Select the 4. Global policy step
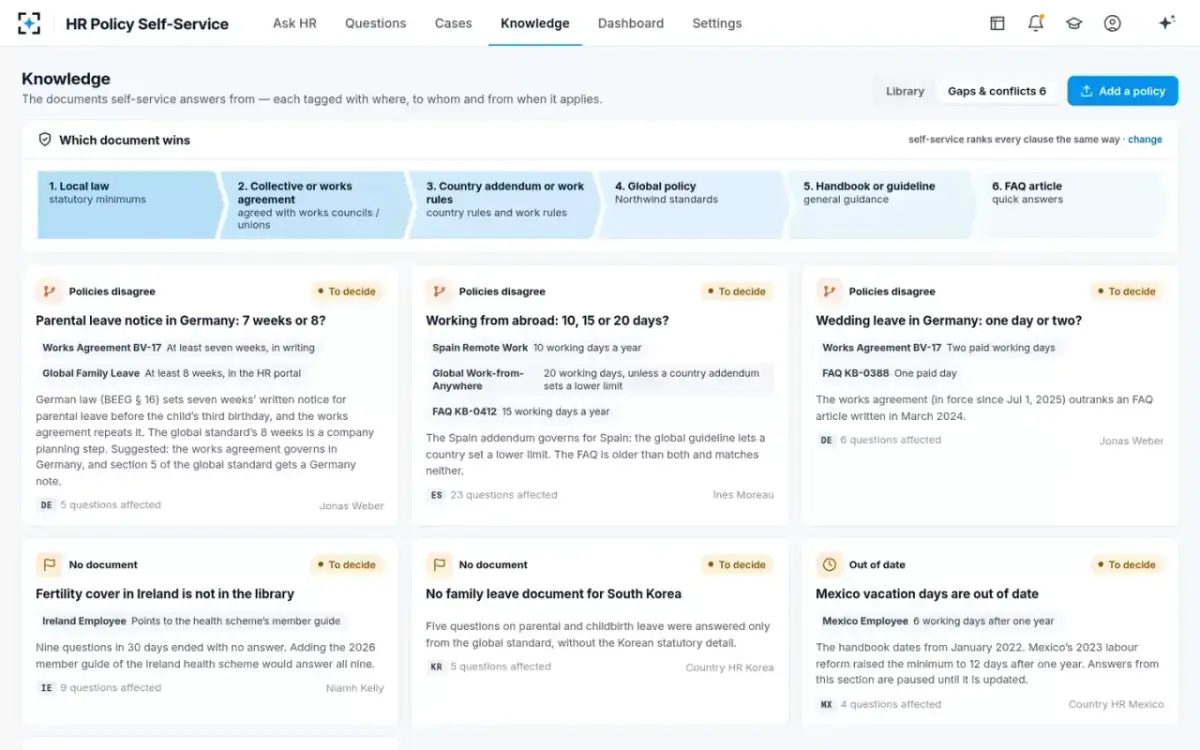 [x=693, y=205]
